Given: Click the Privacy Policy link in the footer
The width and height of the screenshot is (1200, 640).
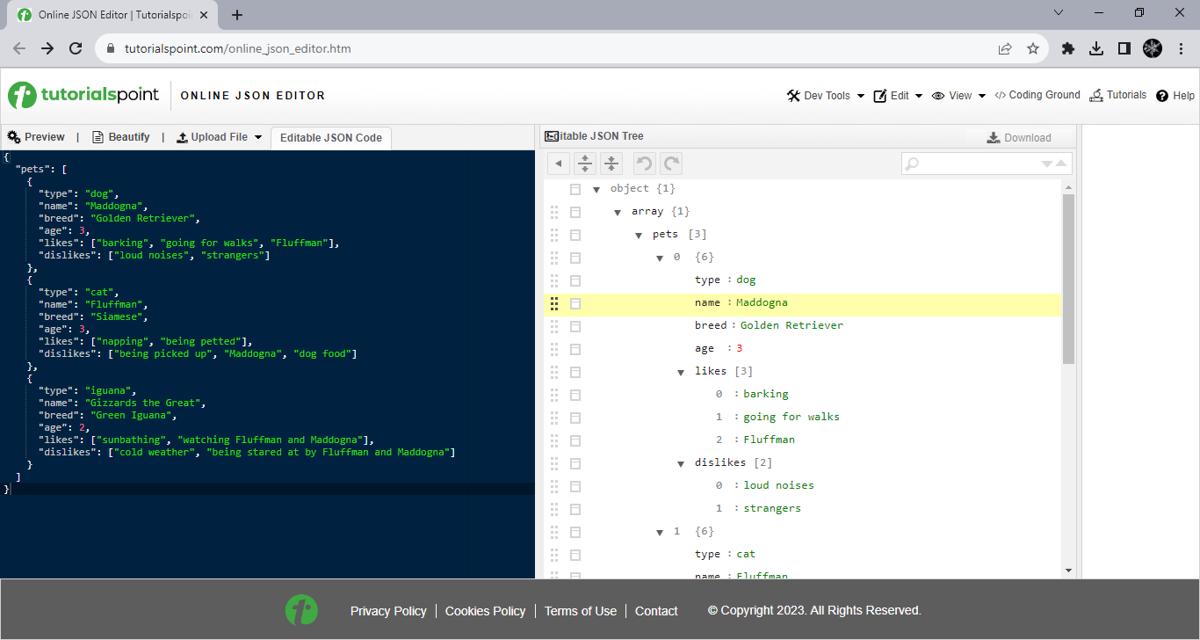Looking at the screenshot, I should tap(388, 610).
